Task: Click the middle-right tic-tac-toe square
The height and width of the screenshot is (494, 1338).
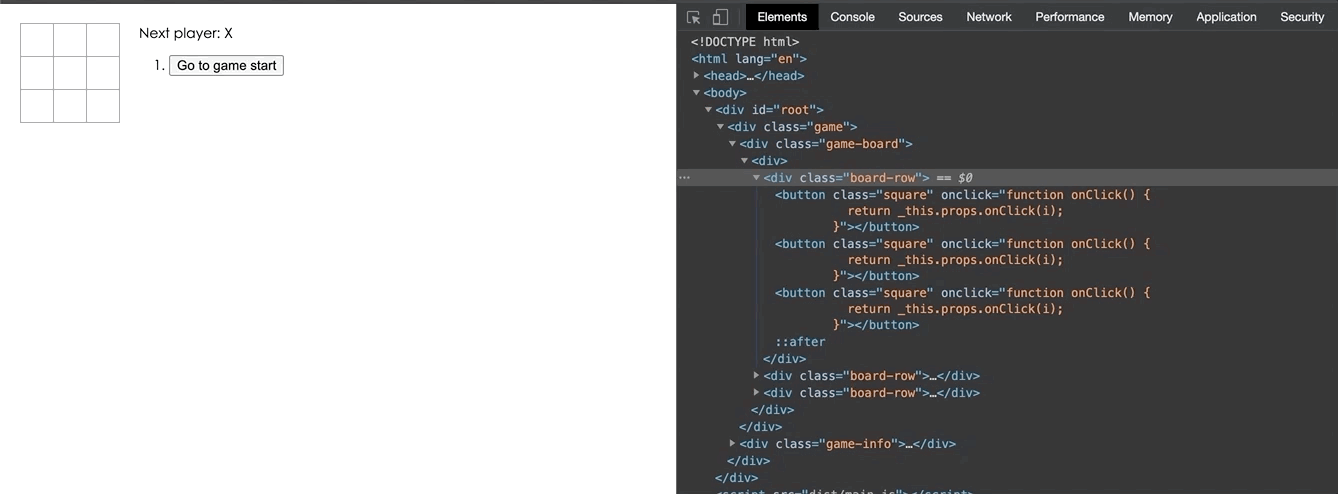Action: pyautogui.click(x=103, y=73)
